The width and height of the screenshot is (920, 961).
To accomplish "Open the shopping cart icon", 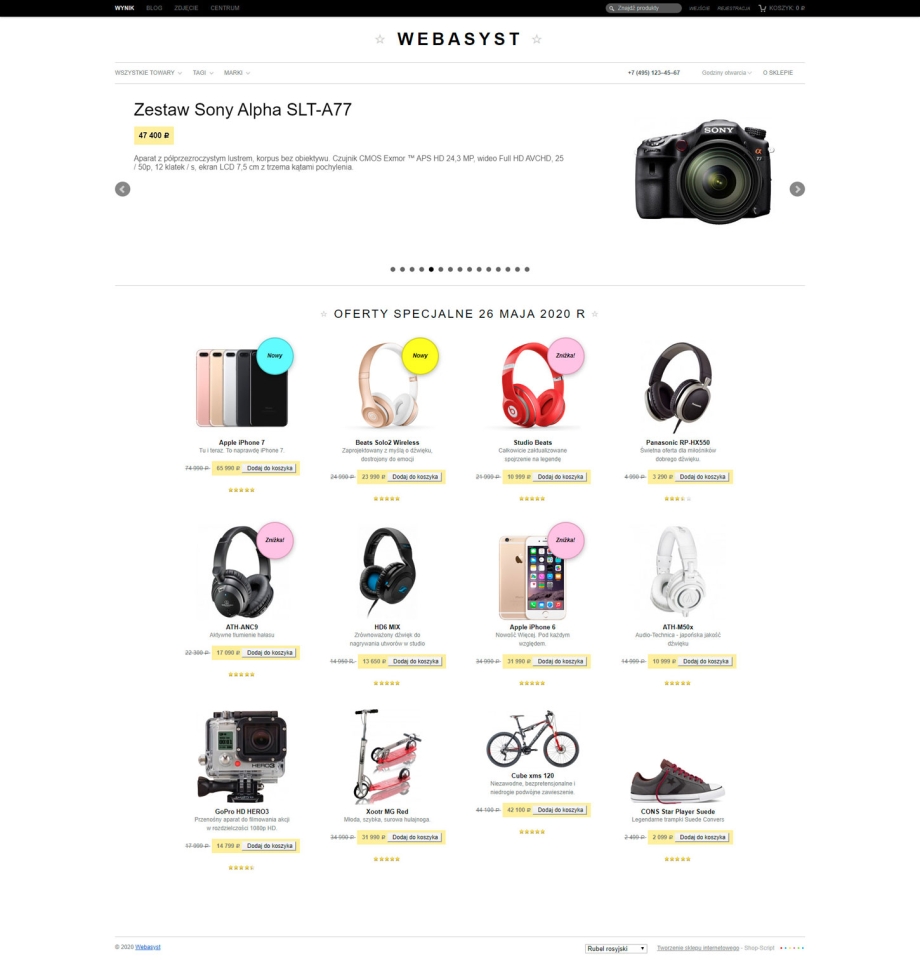I will point(762,8).
